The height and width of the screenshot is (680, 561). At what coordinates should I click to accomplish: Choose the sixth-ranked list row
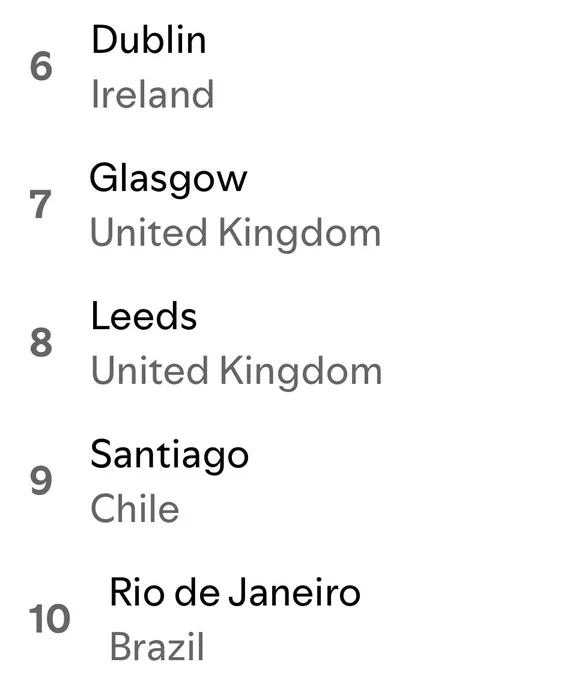pyautogui.click(x=280, y=67)
